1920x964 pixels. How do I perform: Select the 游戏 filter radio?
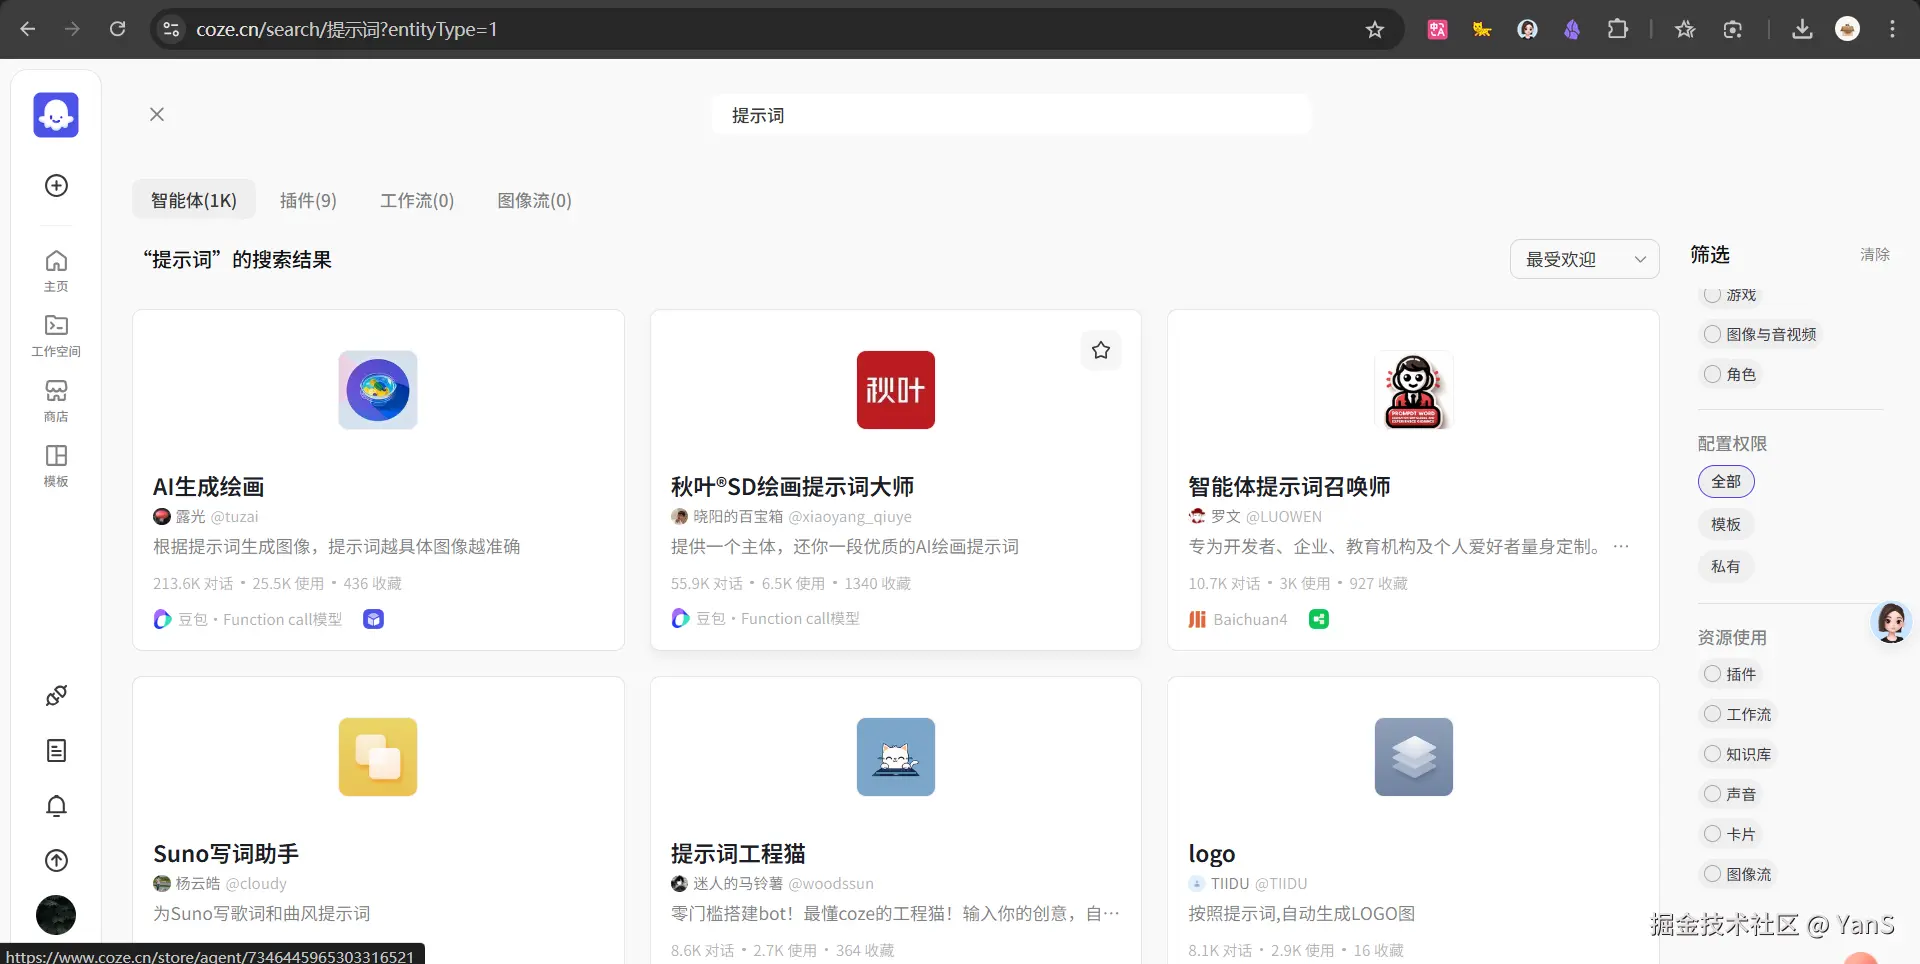coord(1712,295)
